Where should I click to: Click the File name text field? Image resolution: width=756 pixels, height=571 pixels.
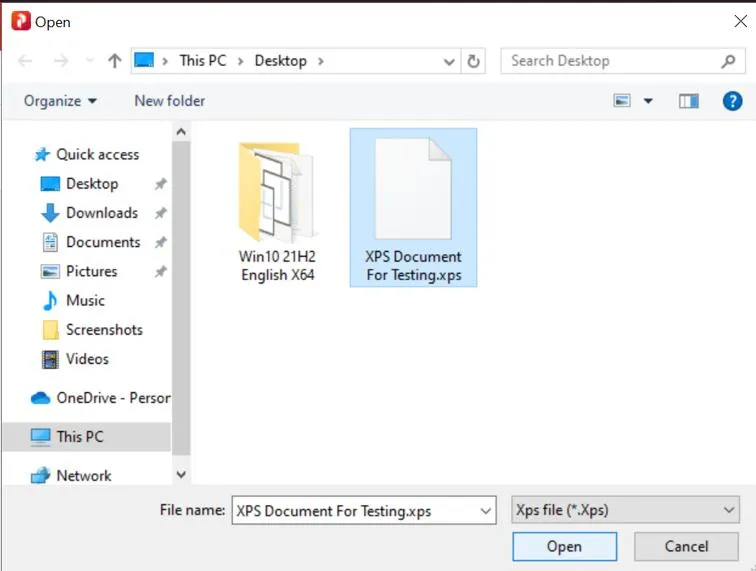[353, 511]
